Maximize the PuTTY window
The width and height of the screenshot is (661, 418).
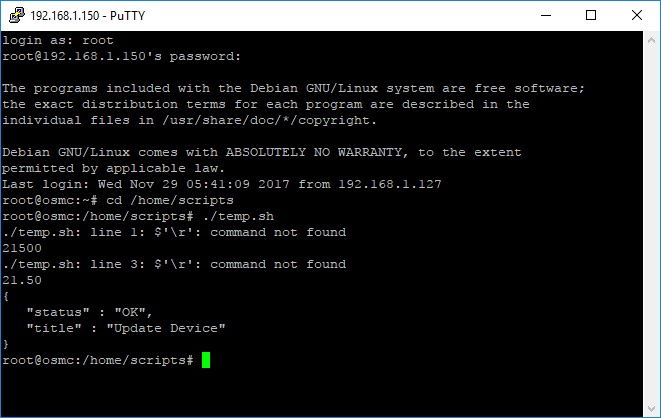[x=591, y=16]
